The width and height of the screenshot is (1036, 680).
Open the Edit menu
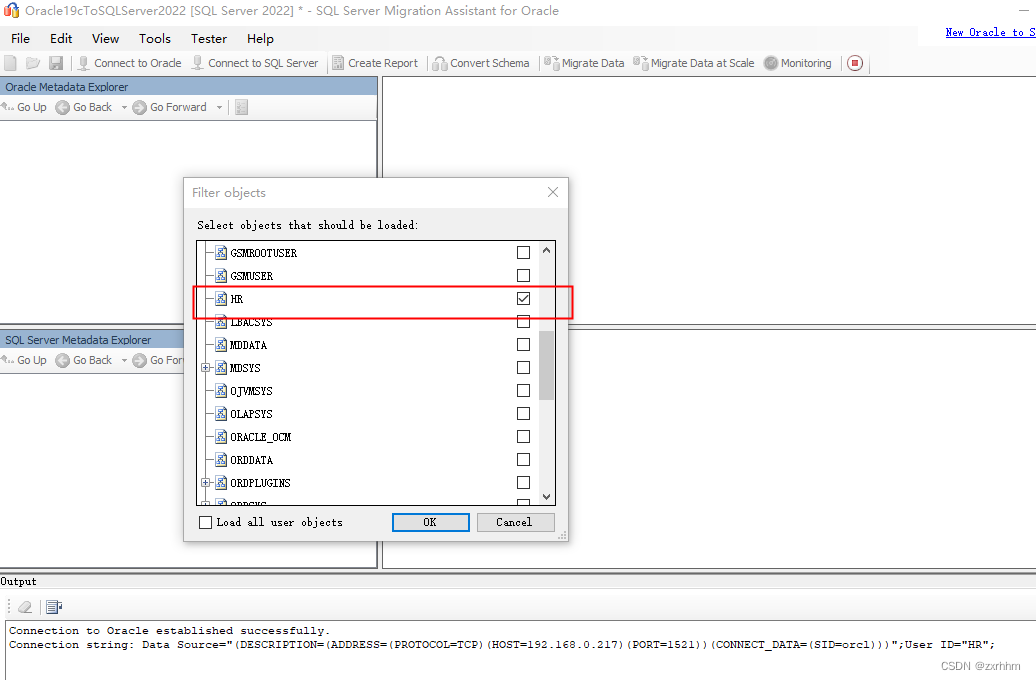61,38
